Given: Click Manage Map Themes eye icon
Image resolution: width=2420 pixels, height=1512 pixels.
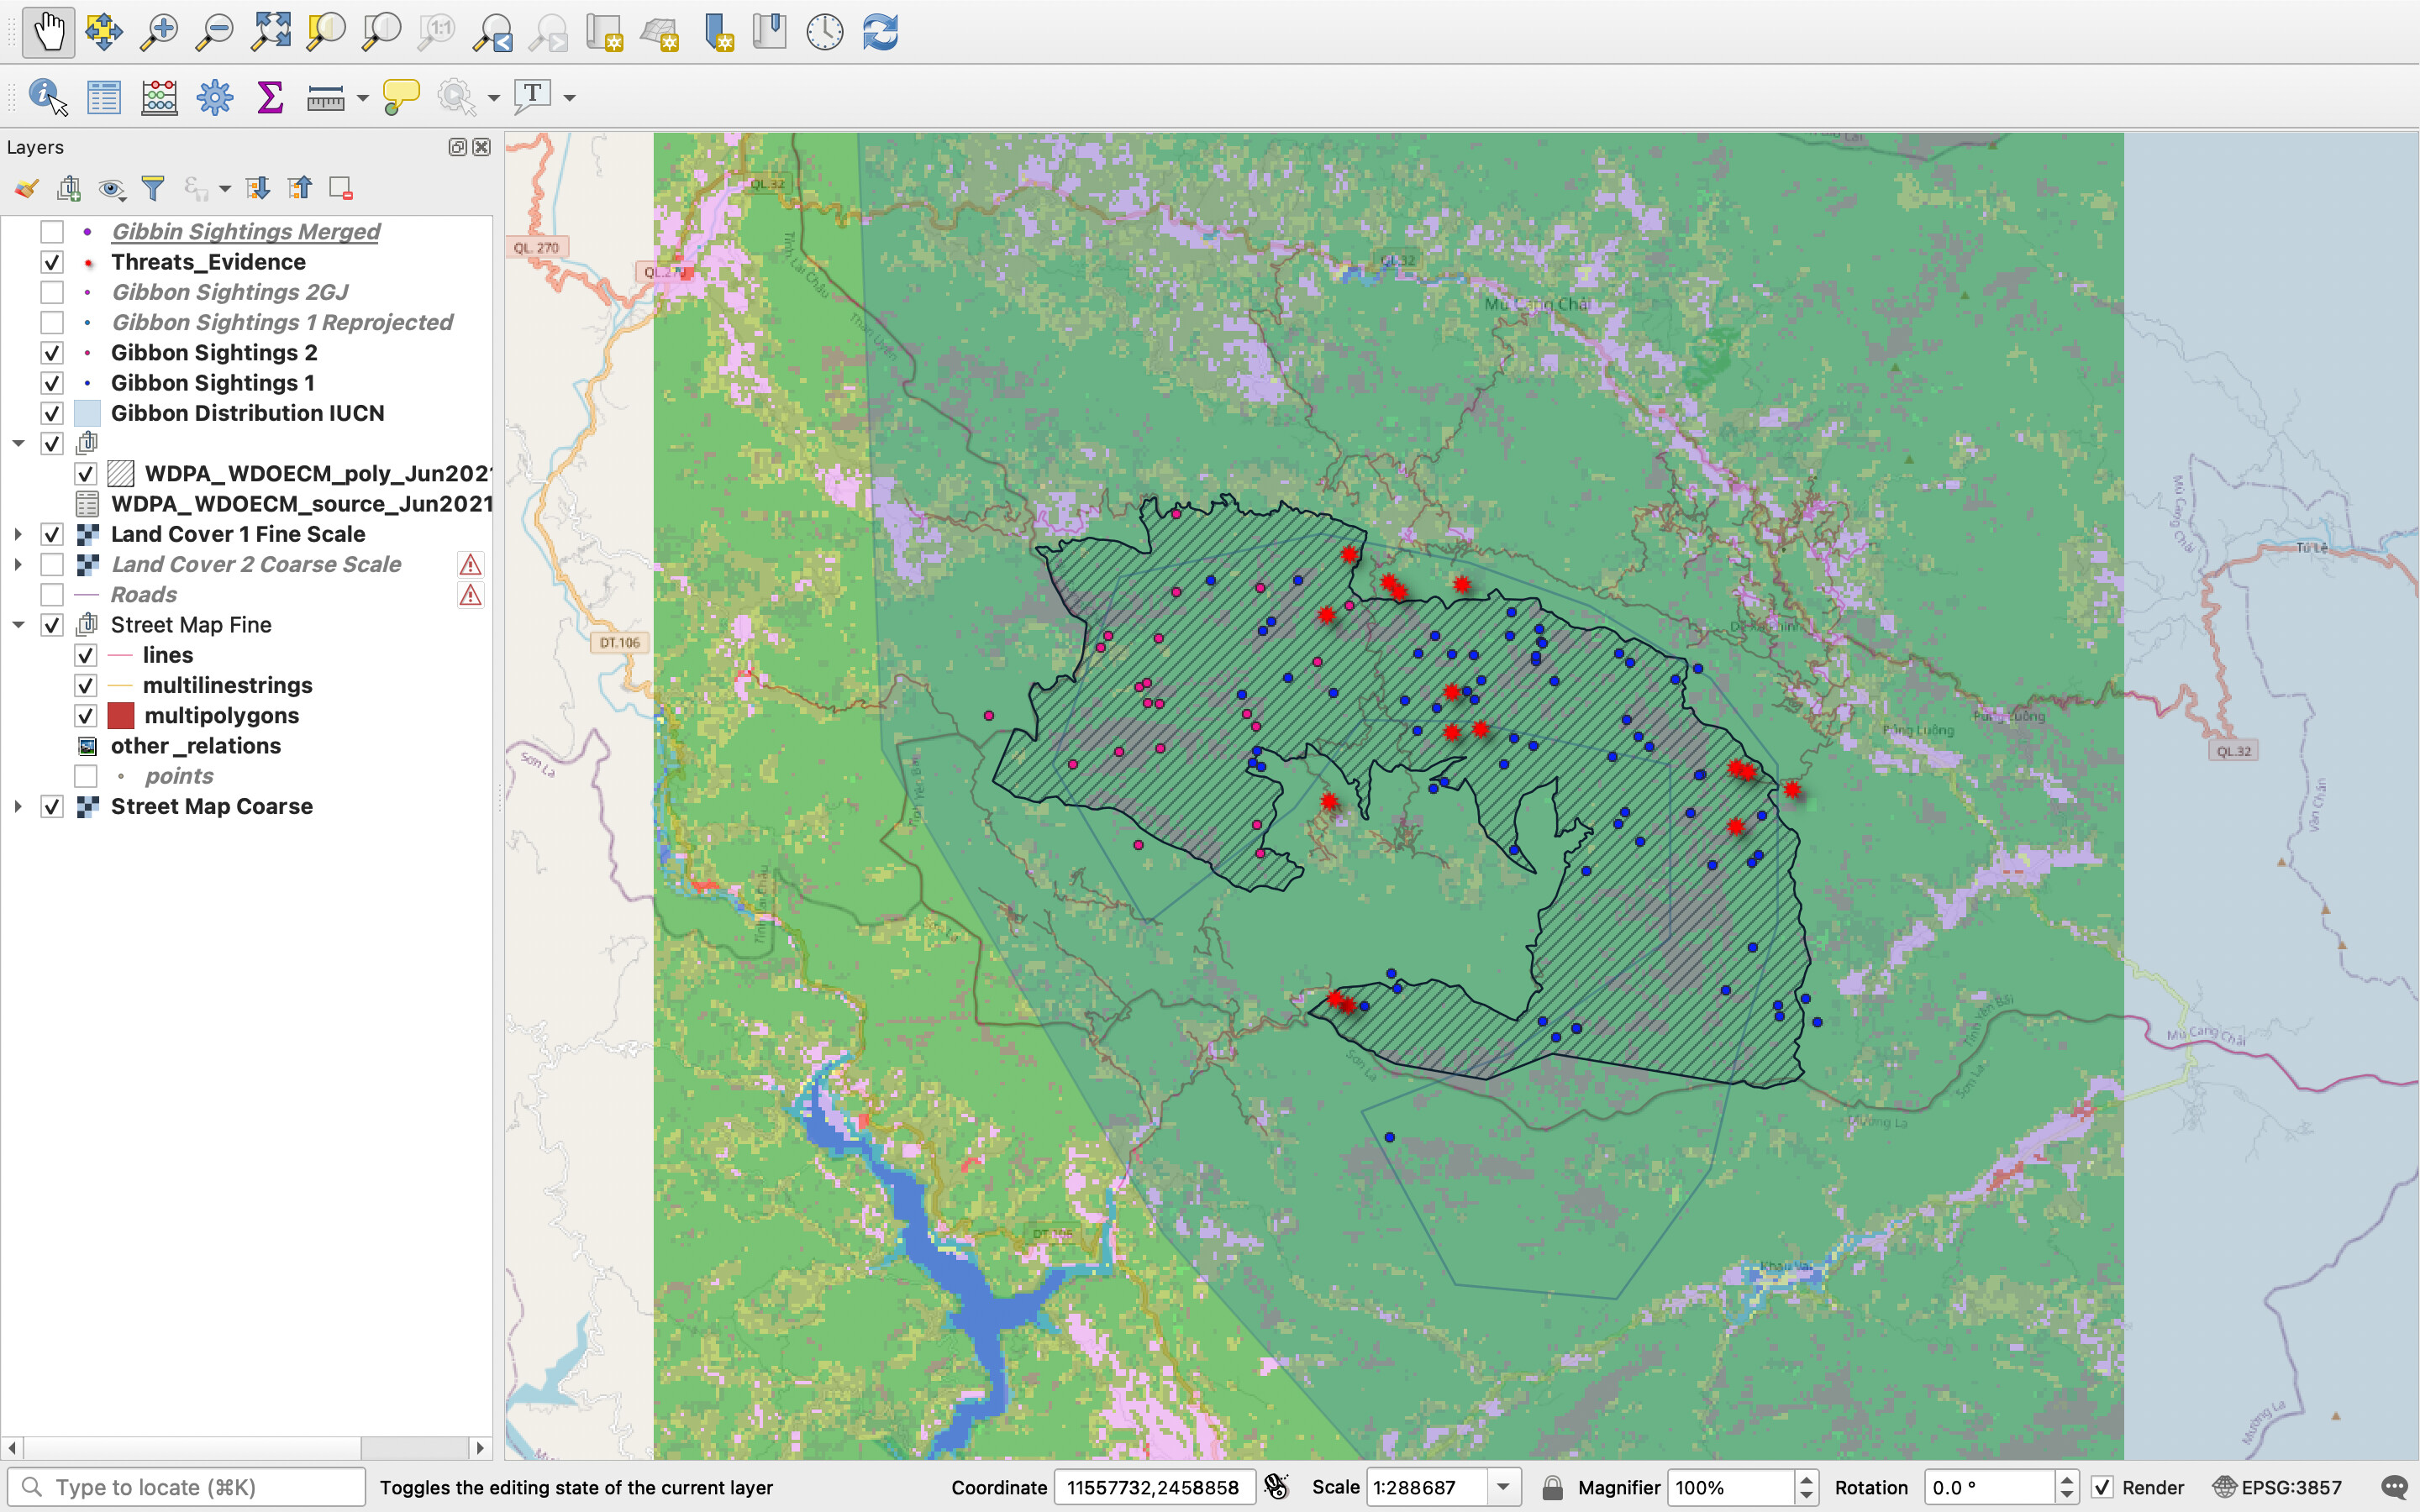Looking at the screenshot, I should point(111,188).
